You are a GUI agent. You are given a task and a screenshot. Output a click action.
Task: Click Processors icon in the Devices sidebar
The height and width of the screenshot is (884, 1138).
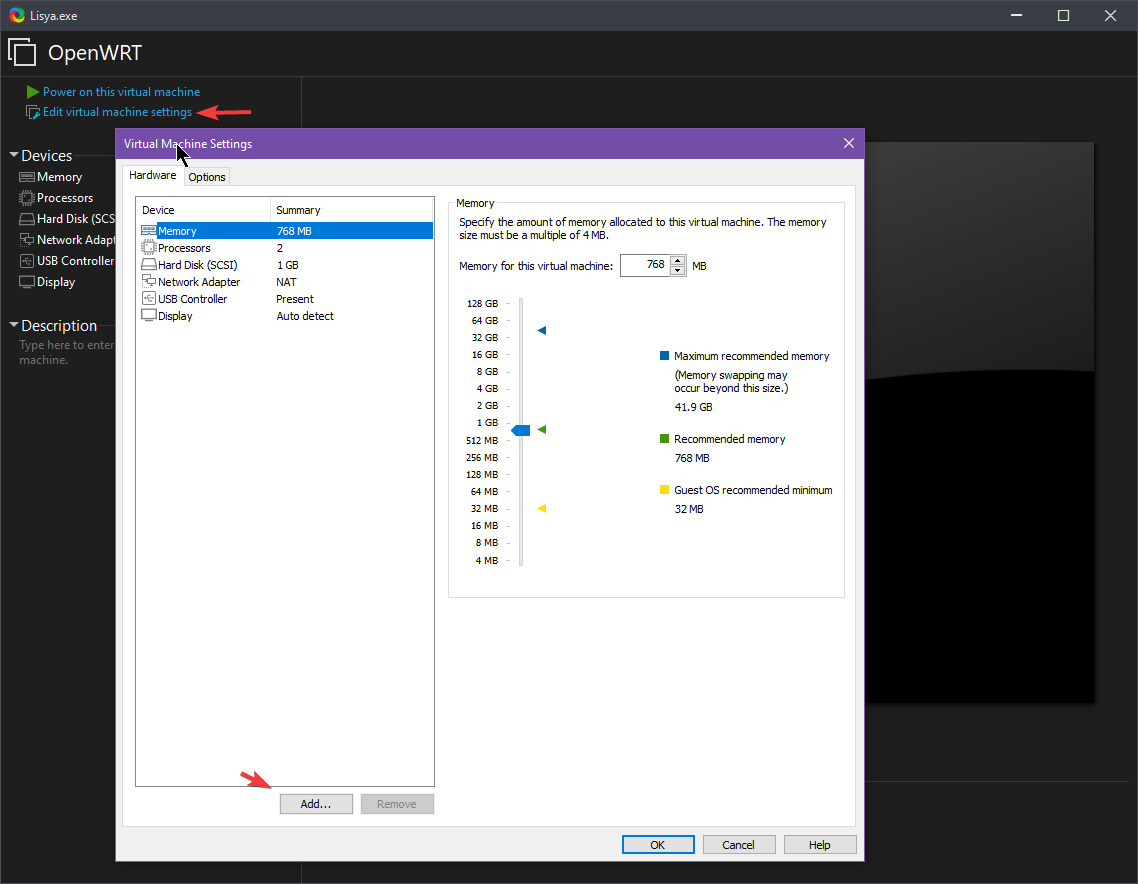(27, 197)
